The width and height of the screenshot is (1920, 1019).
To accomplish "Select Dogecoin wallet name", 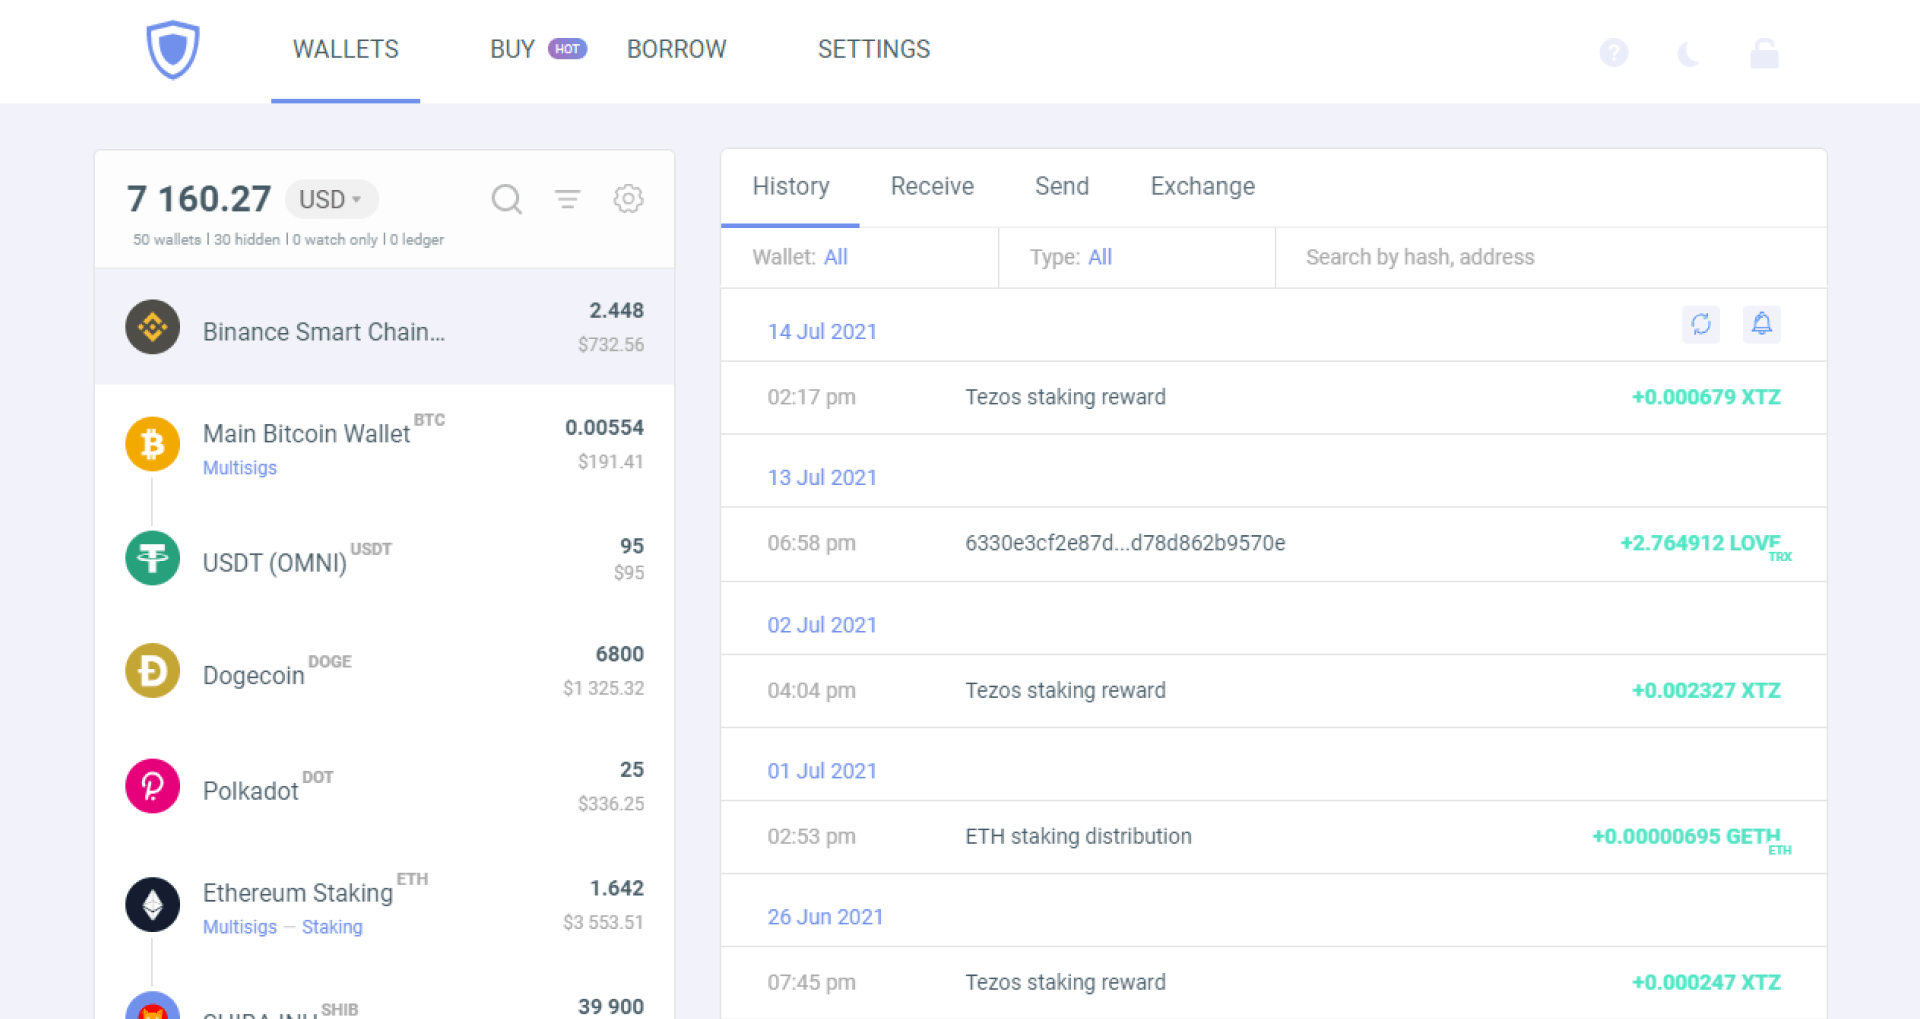I will [x=253, y=676].
